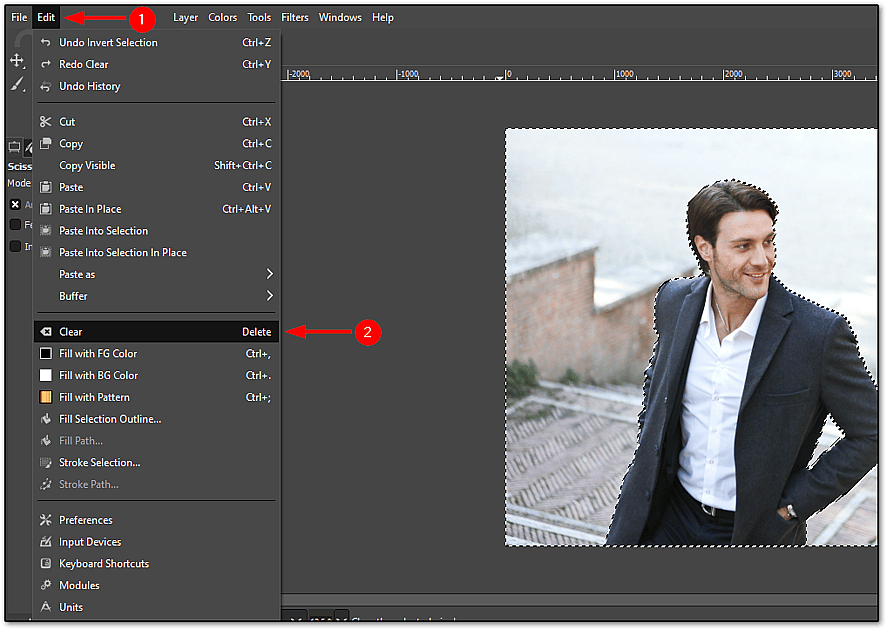Open the File menu
Screen dimensions: 887x630
tap(19, 18)
